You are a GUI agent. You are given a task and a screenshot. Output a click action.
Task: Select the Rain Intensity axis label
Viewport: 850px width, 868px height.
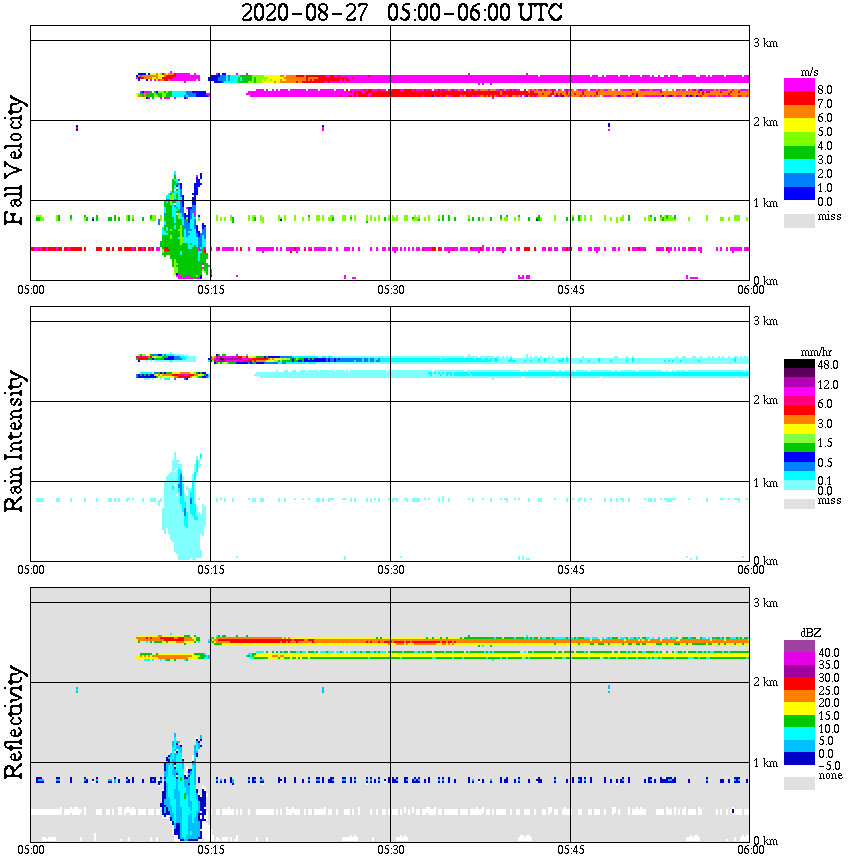(14, 441)
